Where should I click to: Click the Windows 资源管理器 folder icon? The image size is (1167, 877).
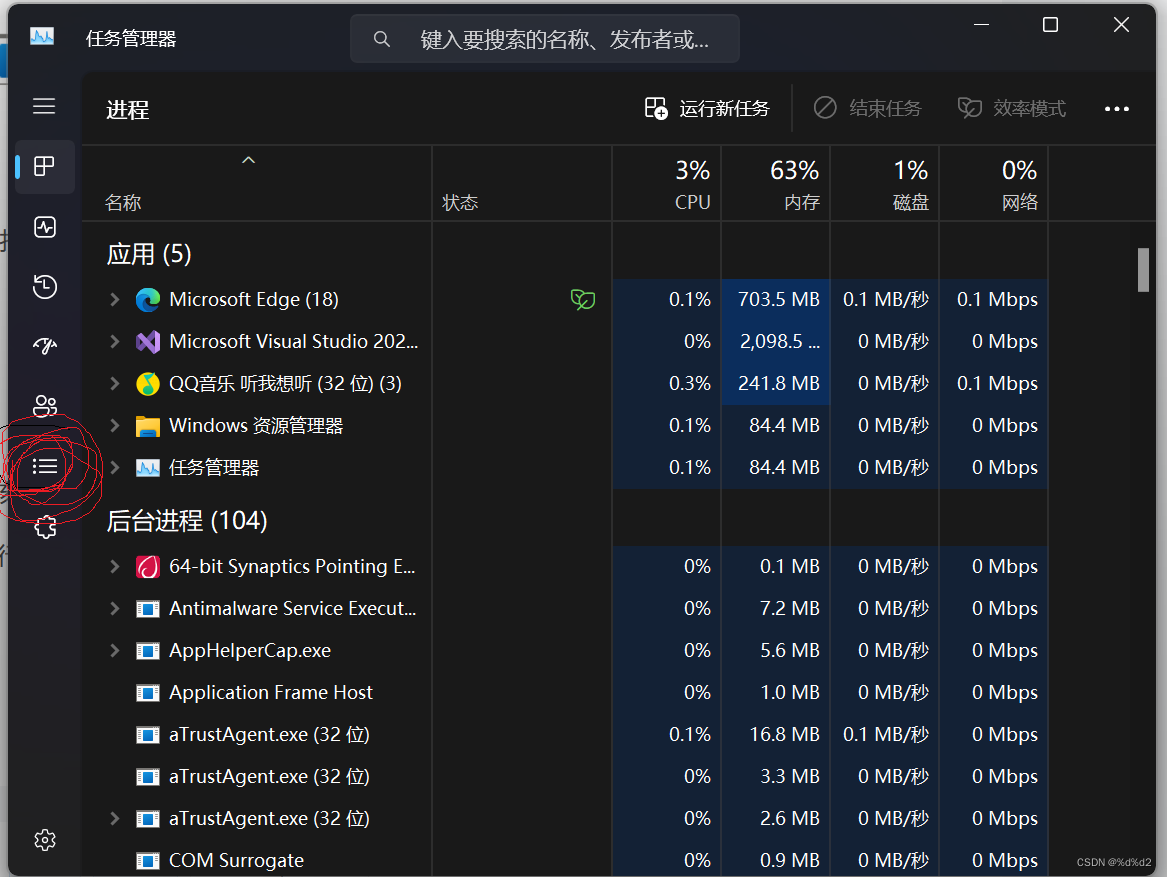click(148, 427)
